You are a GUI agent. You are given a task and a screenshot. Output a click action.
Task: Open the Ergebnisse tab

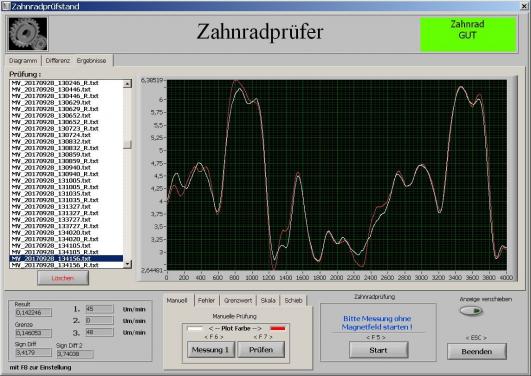91,61
